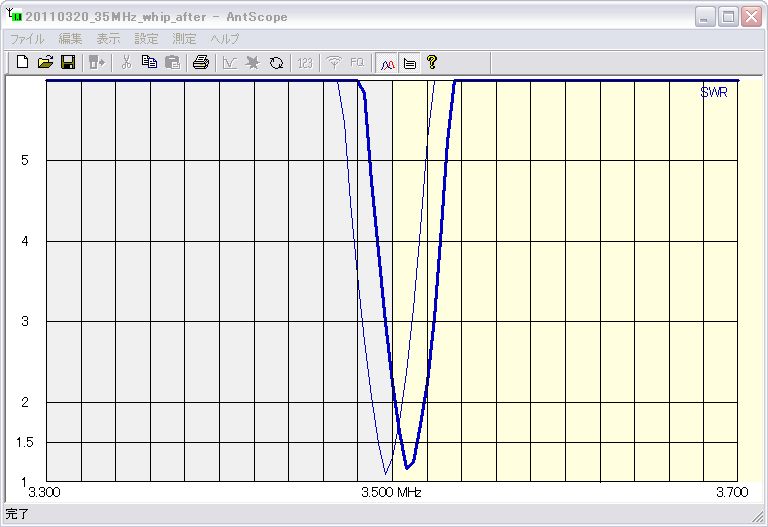768x527 pixels.
Task: Click the 123 numeric display icon
Action: pos(305,62)
